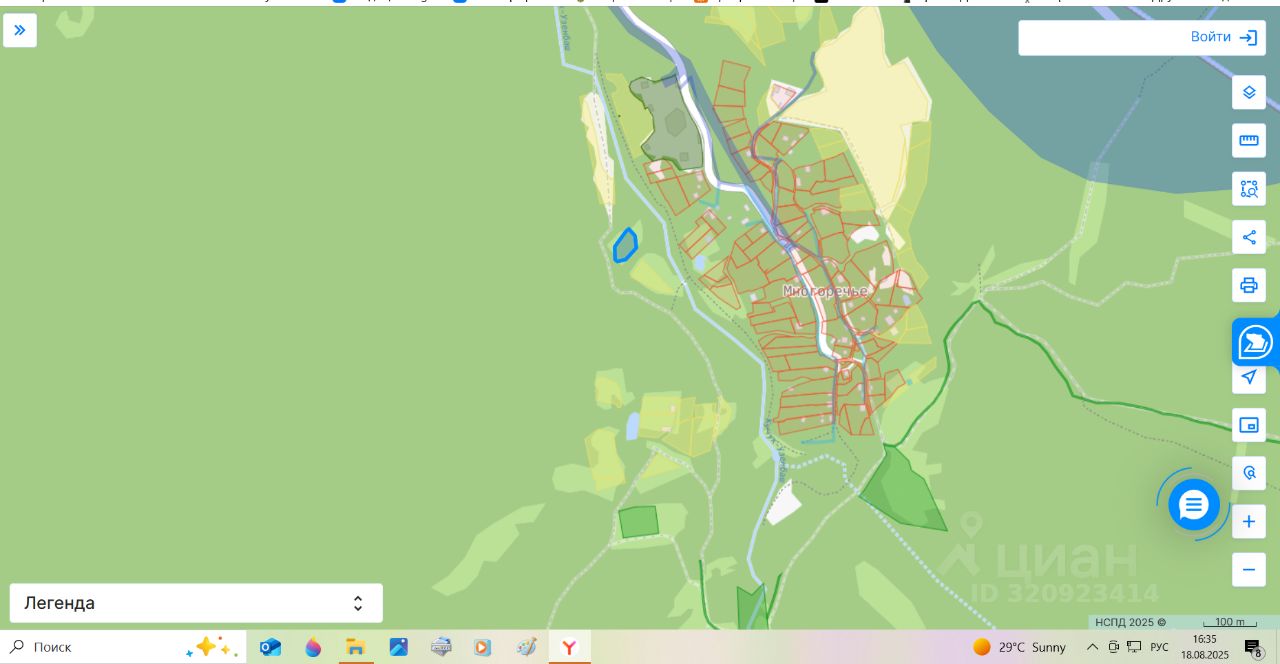Center map on my location
Viewport: 1280px width, 664px height.
pos(1249,377)
